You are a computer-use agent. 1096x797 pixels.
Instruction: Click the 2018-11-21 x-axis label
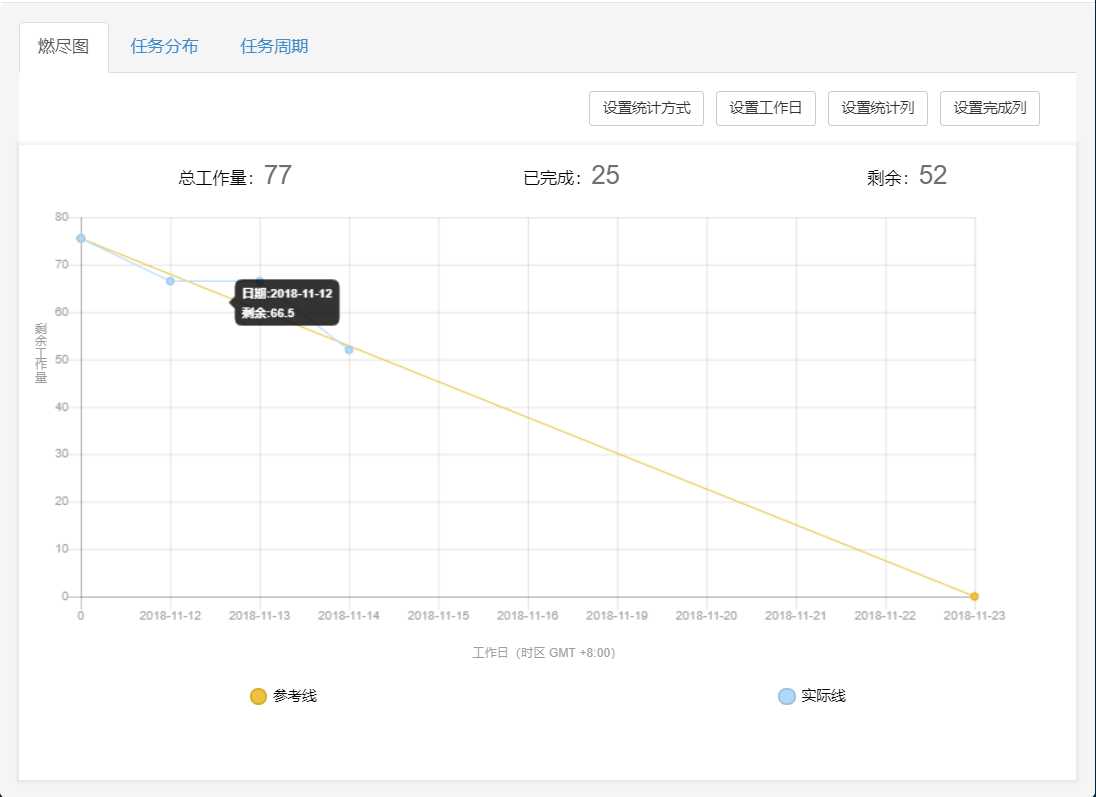[795, 616]
